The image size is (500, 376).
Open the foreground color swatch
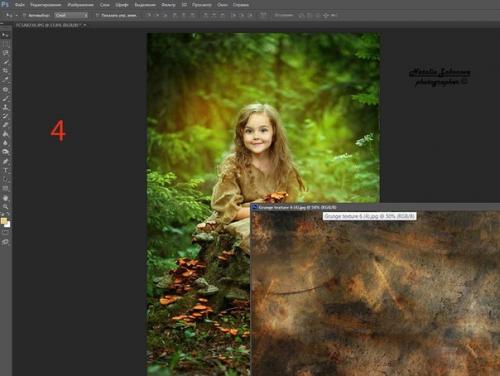click(4, 221)
